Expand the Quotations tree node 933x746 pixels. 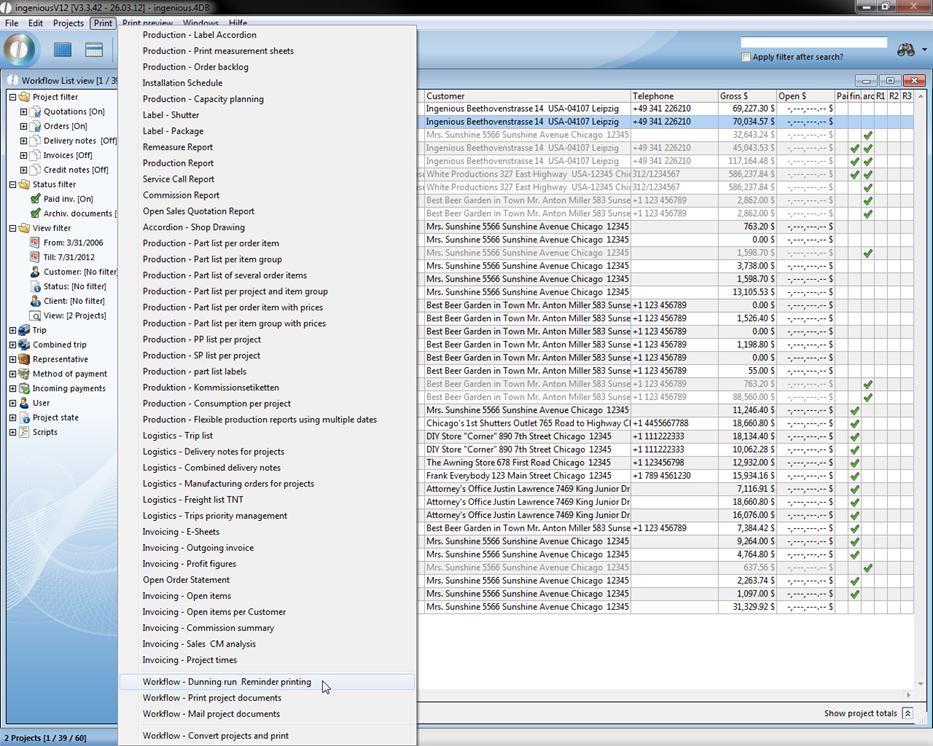pyautogui.click(x=23, y=112)
